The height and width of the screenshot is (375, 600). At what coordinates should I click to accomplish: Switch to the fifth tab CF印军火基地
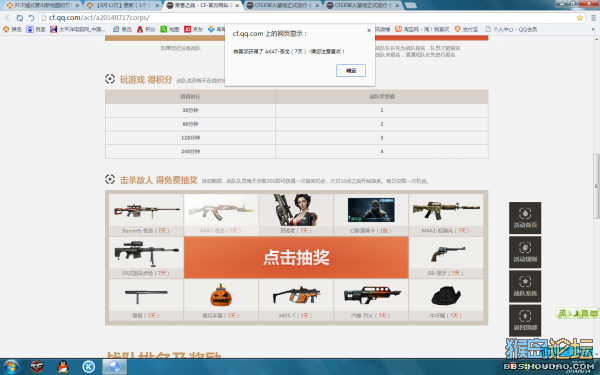(x=363, y=5)
